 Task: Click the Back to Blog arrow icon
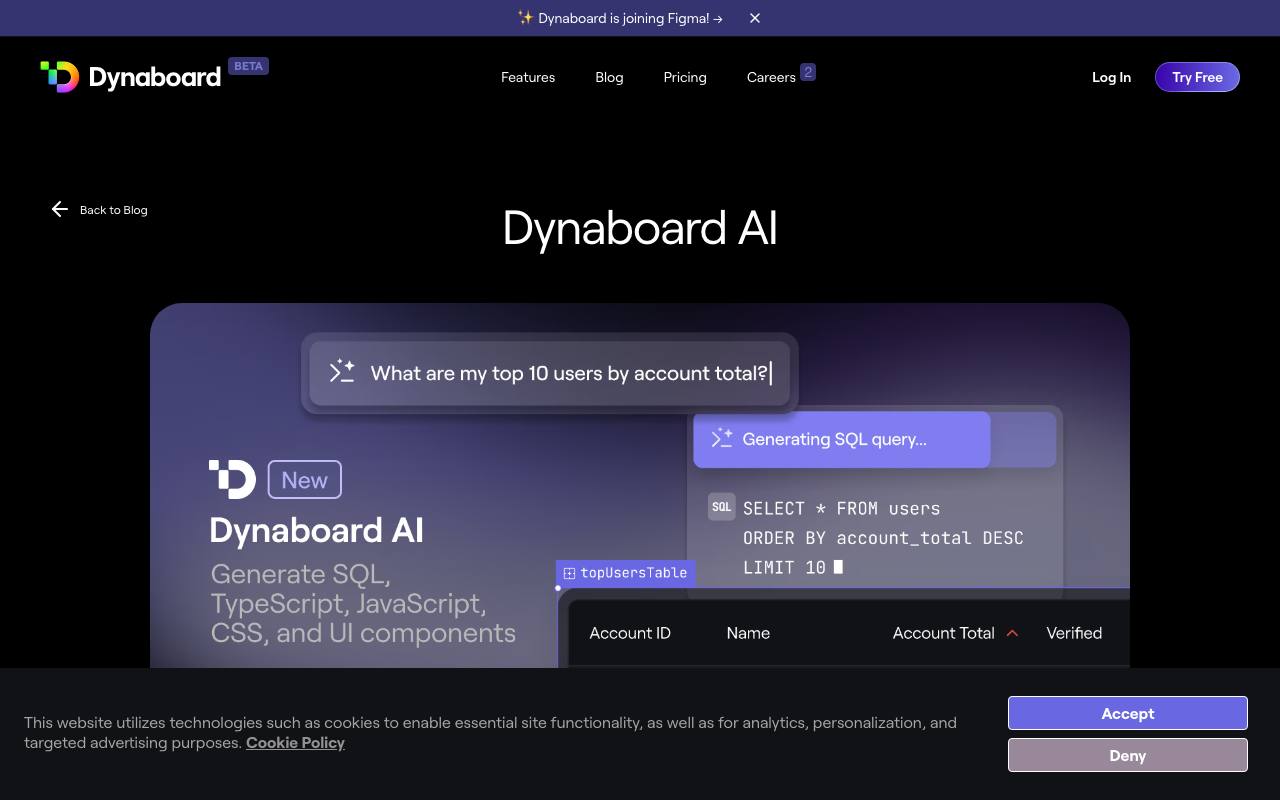tap(60, 209)
